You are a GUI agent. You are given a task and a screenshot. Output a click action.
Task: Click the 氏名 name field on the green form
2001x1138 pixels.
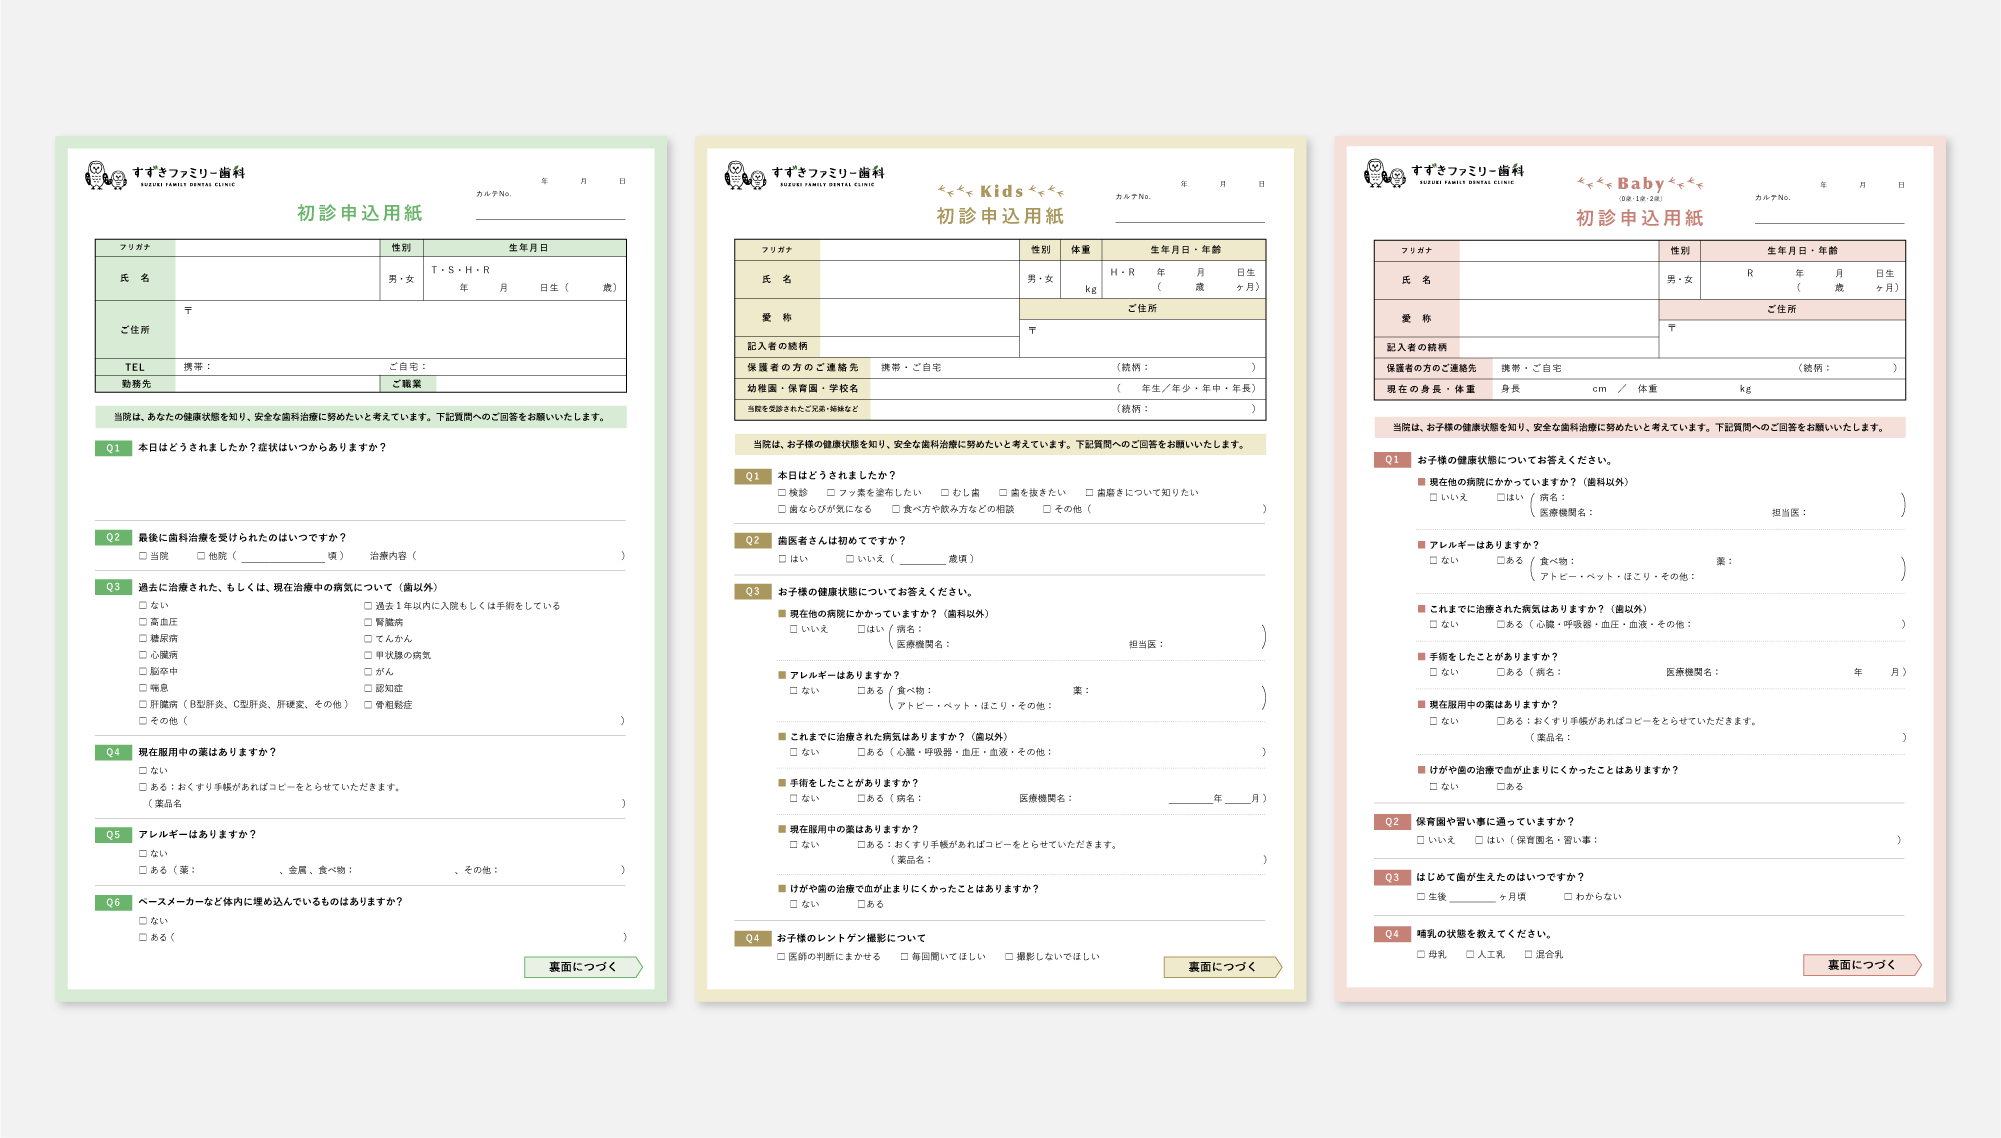[x=278, y=279]
